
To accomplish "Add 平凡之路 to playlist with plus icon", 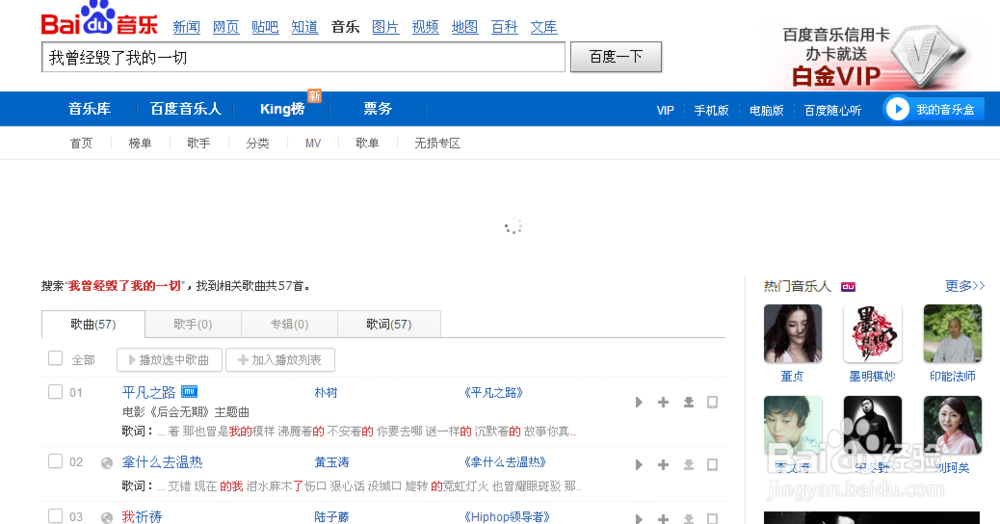I will click(x=663, y=402).
